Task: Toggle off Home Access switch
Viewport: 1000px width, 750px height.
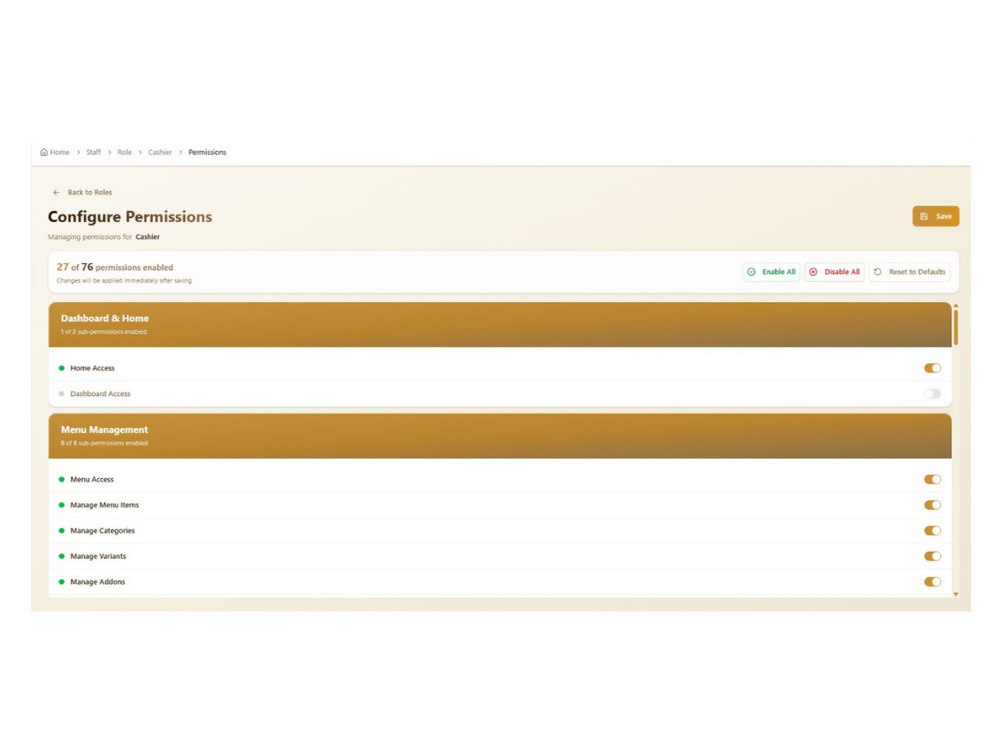Action: pyautogui.click(x=932, y=368)
